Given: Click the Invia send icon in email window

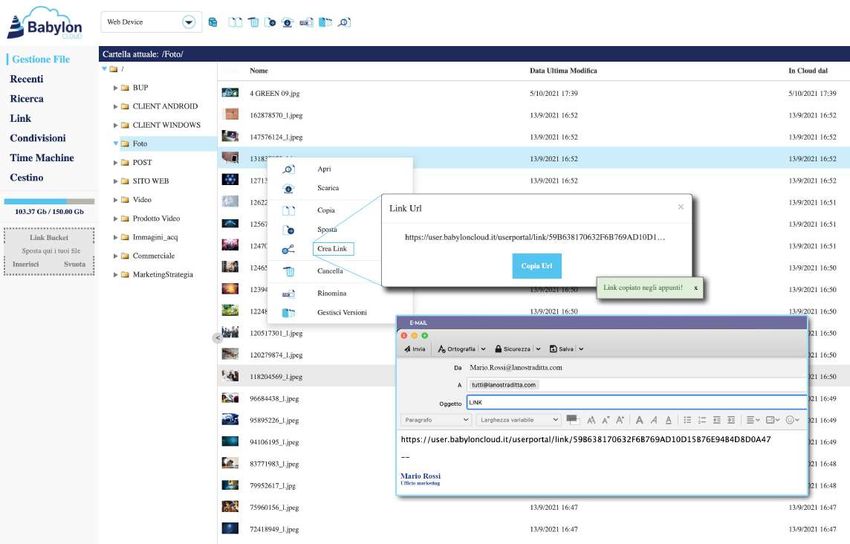Looking at the screenshot, I should point(414,349).
